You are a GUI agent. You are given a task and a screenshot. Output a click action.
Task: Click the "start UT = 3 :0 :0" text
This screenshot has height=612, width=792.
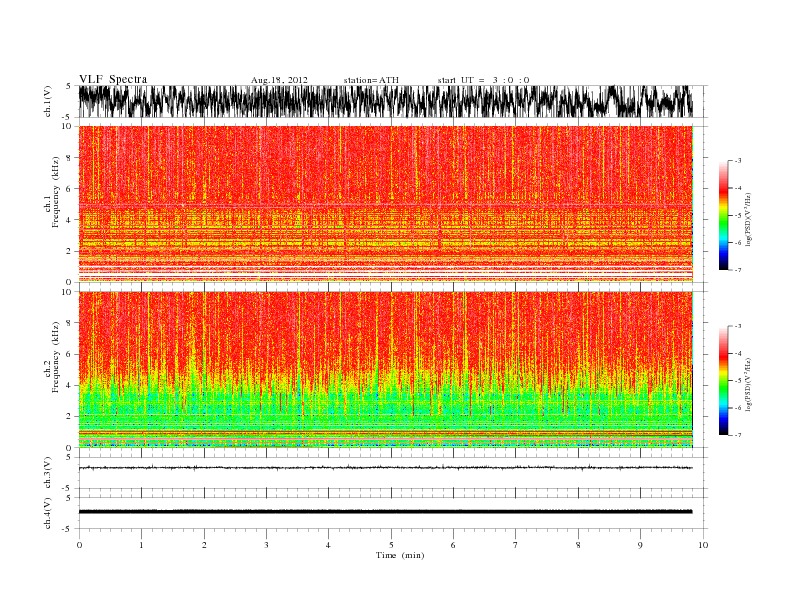[483, 80]
